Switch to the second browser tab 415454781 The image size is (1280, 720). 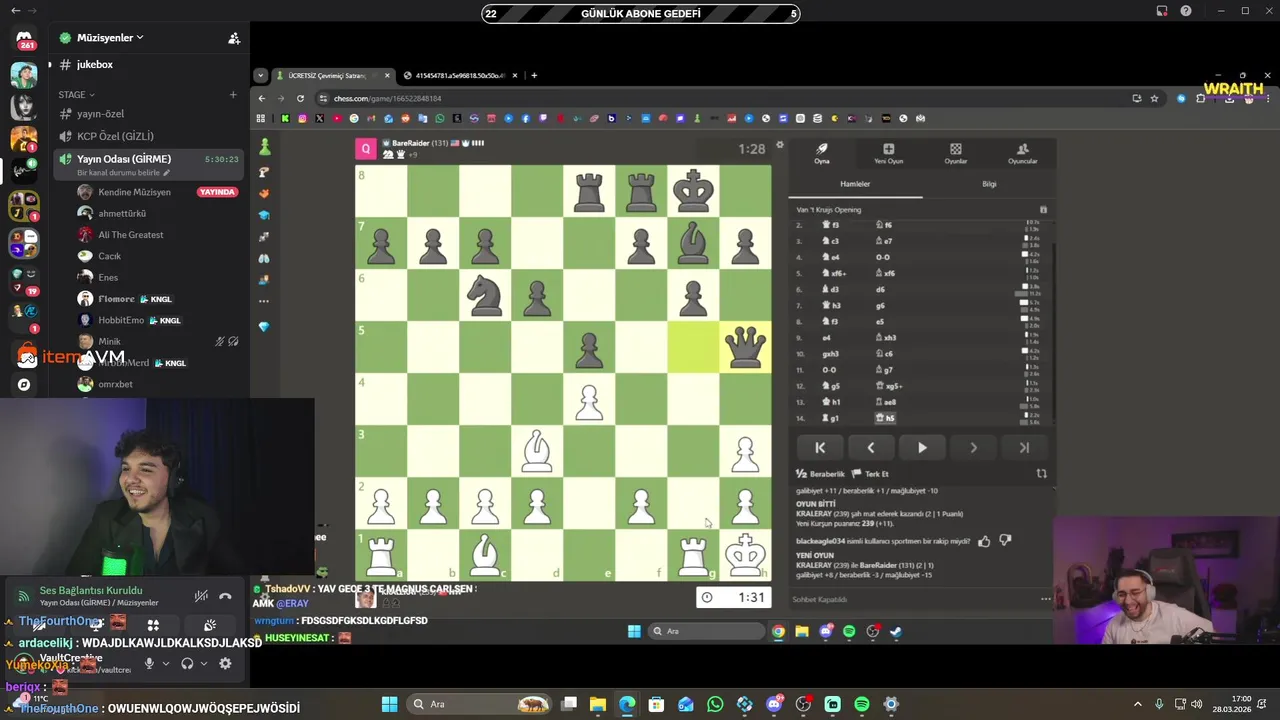tap(461, 75)
